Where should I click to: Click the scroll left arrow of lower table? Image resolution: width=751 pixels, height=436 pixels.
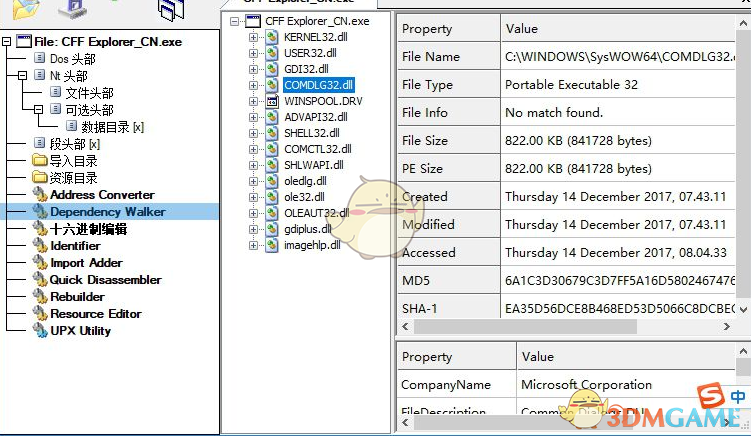coord(406,422)
